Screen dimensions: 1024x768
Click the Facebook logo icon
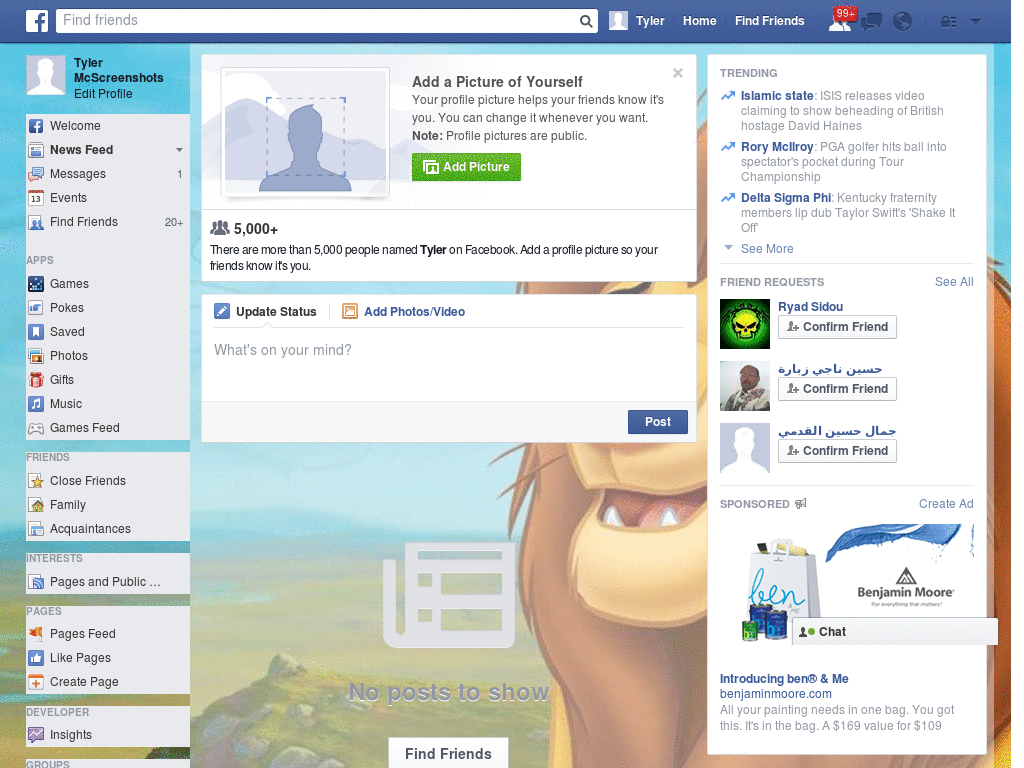[x=37, y=21]
